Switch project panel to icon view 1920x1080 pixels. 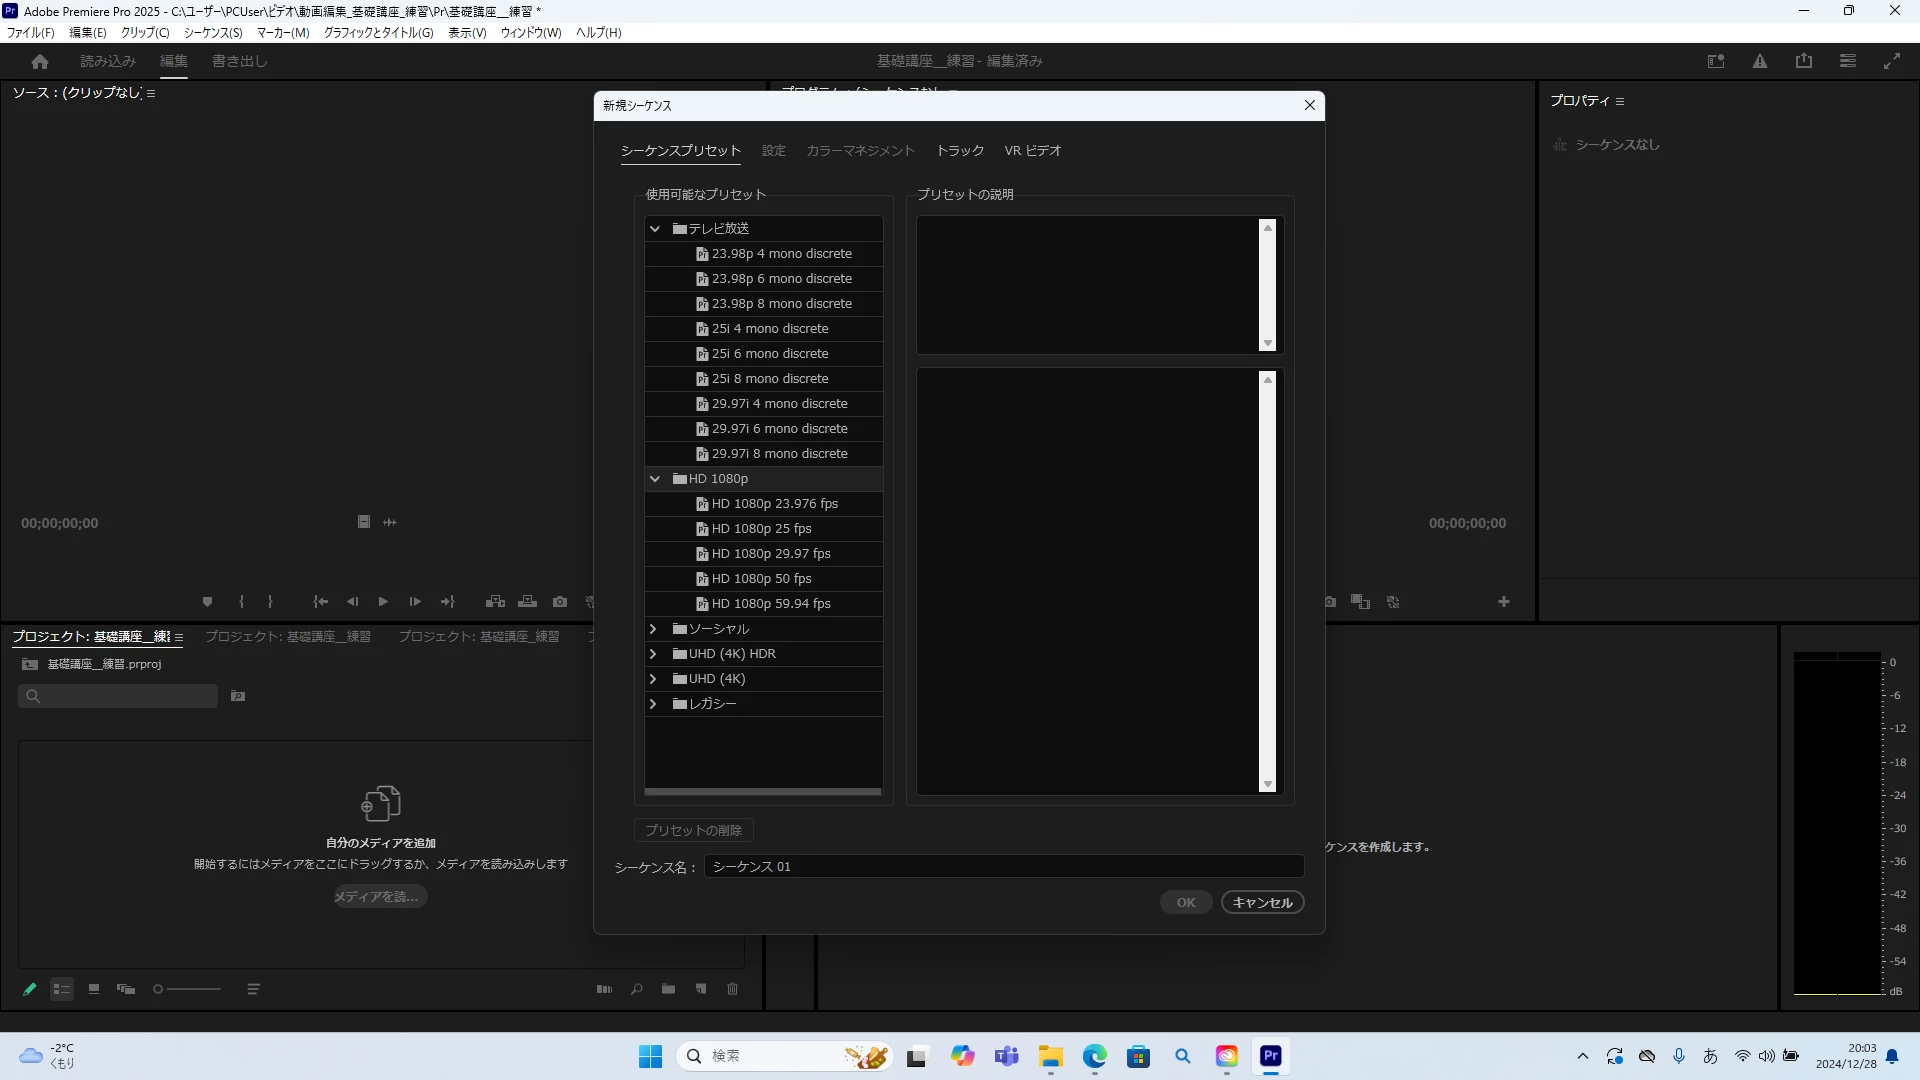tap(94, 989)
